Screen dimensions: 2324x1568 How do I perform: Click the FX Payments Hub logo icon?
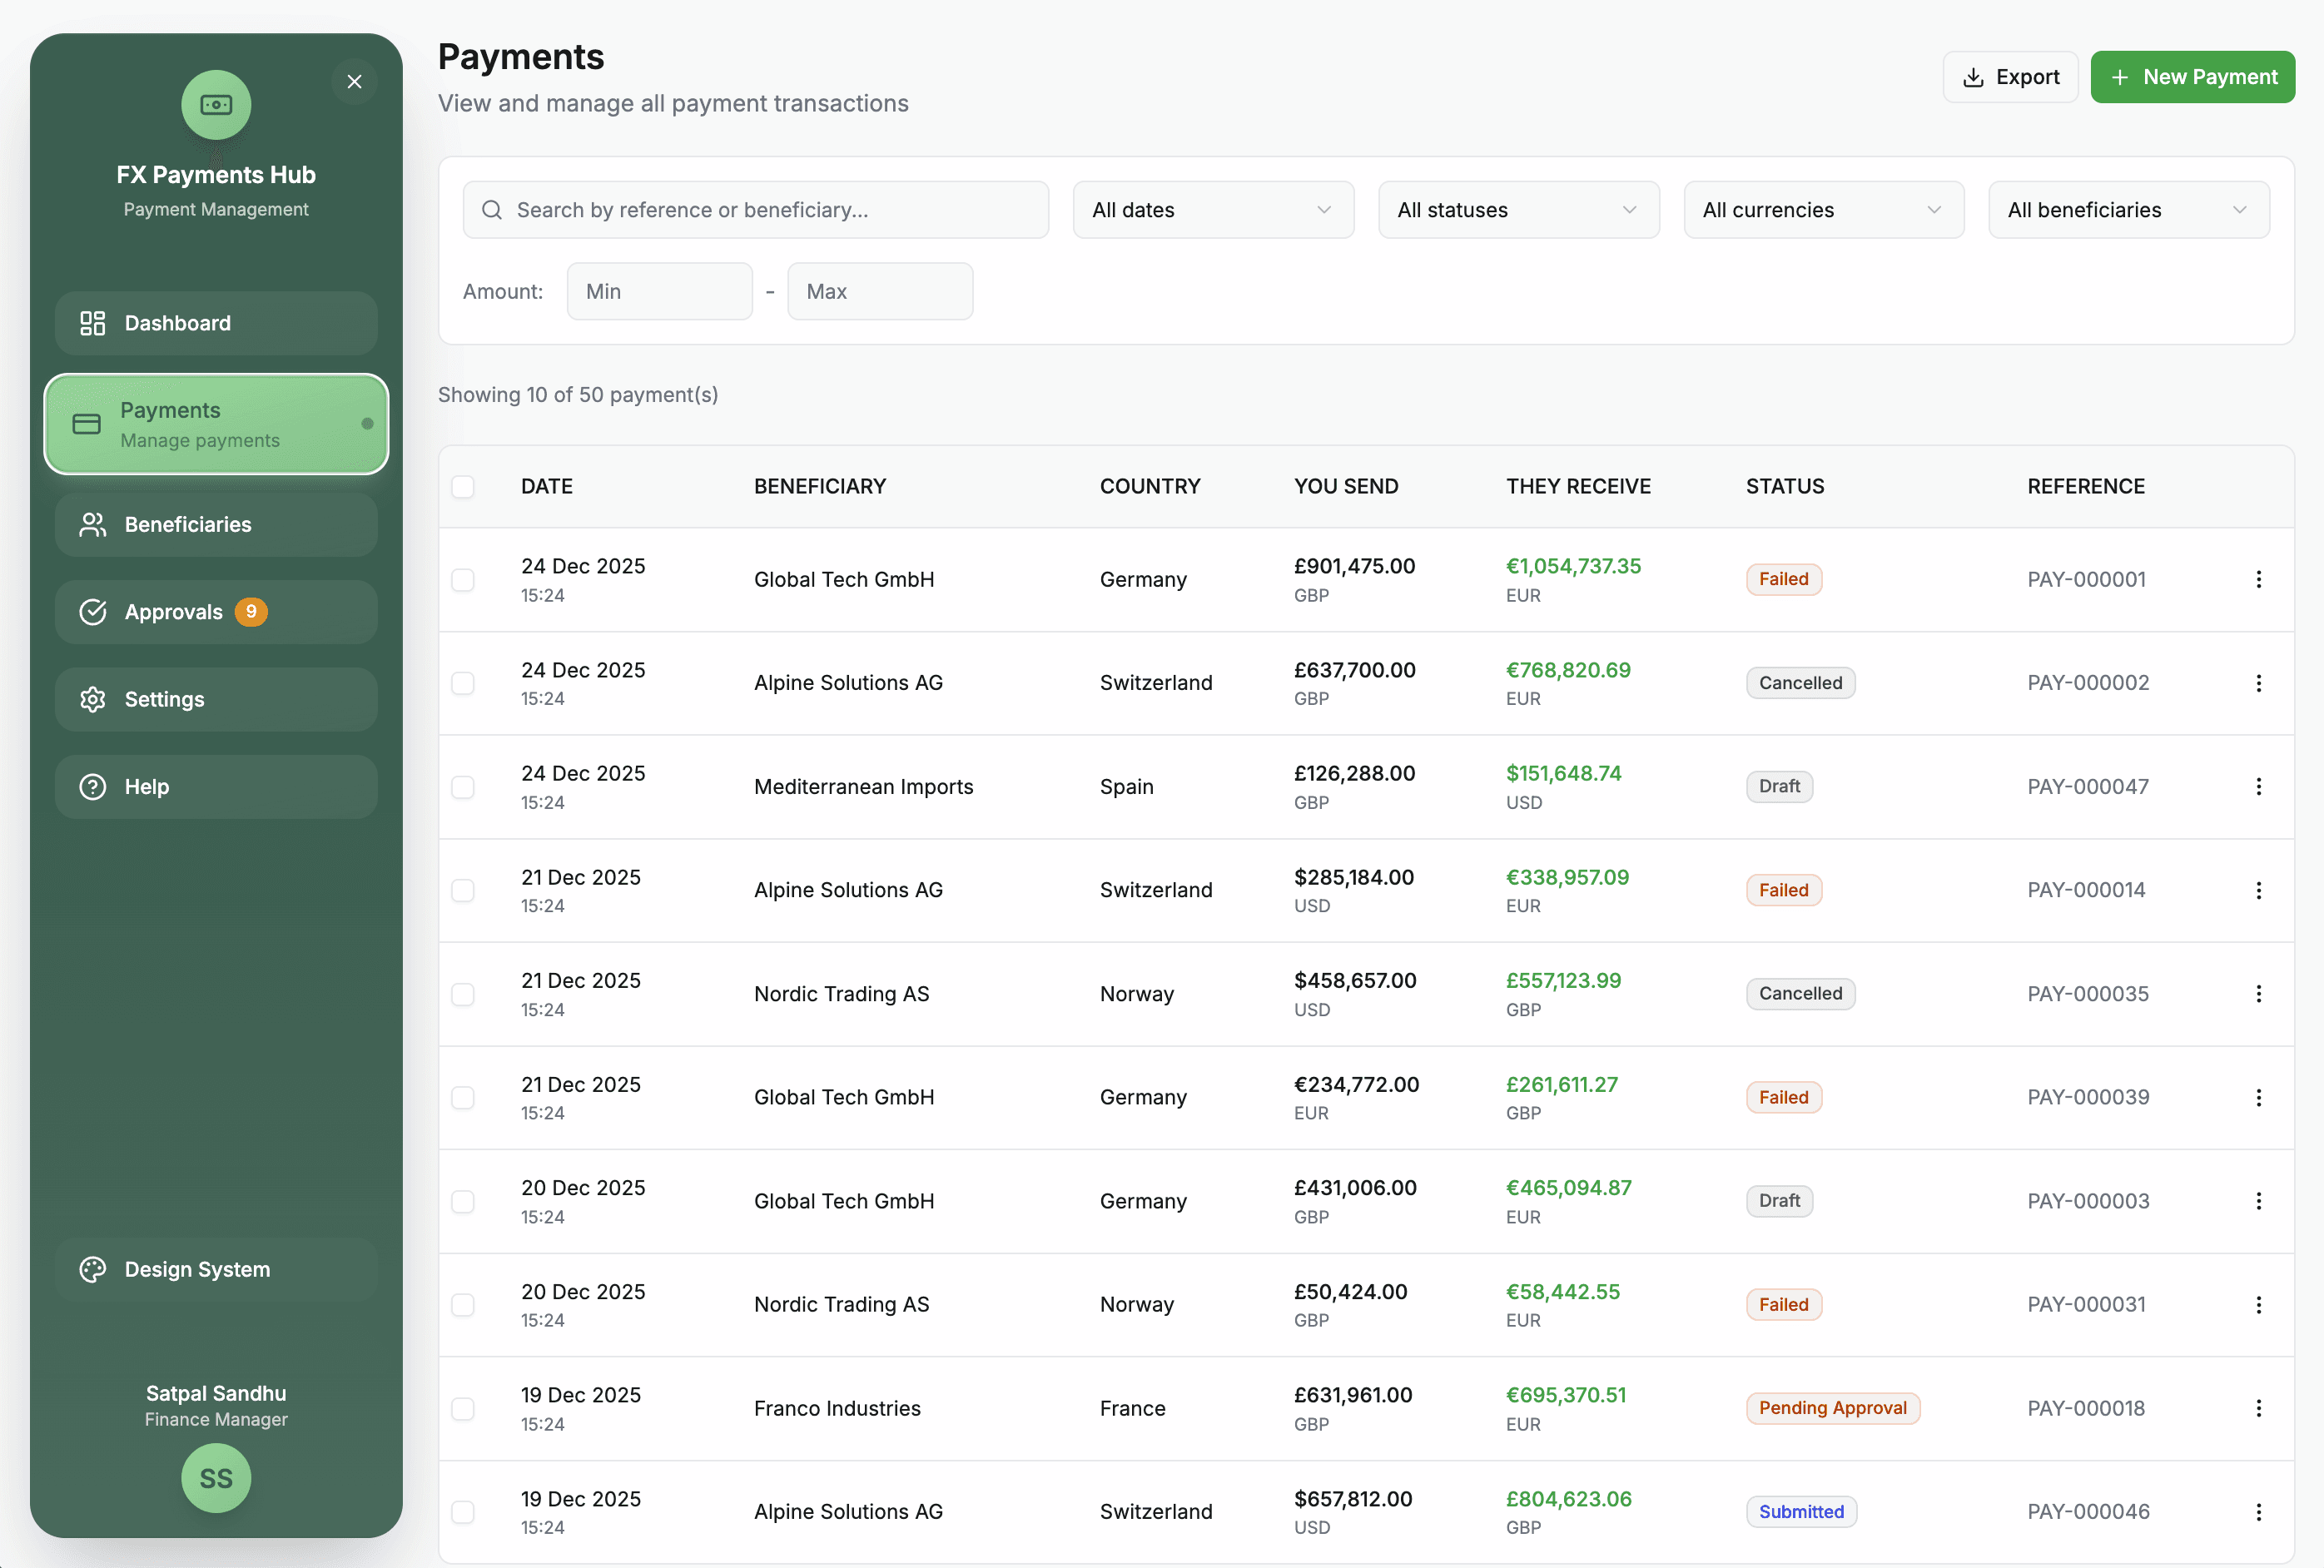216,105
